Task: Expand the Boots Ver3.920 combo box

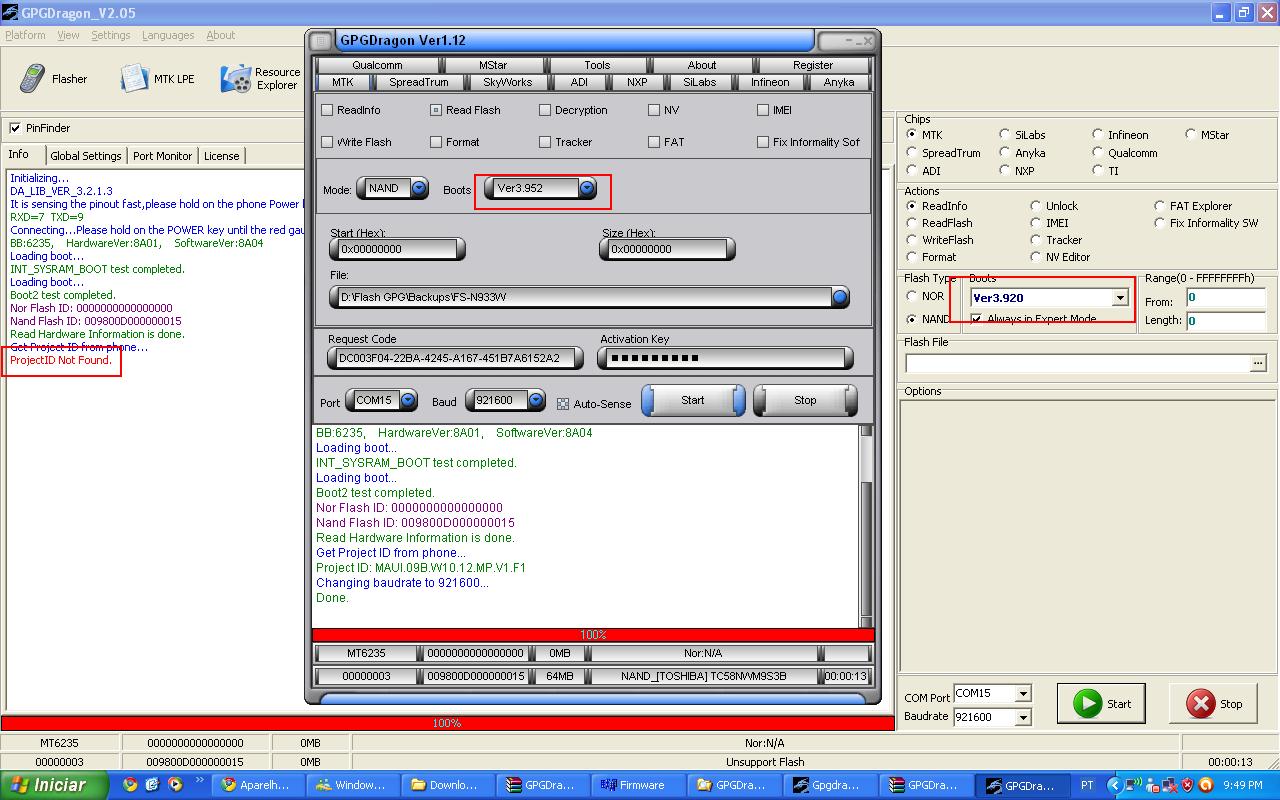Action: coord(1120,298)
